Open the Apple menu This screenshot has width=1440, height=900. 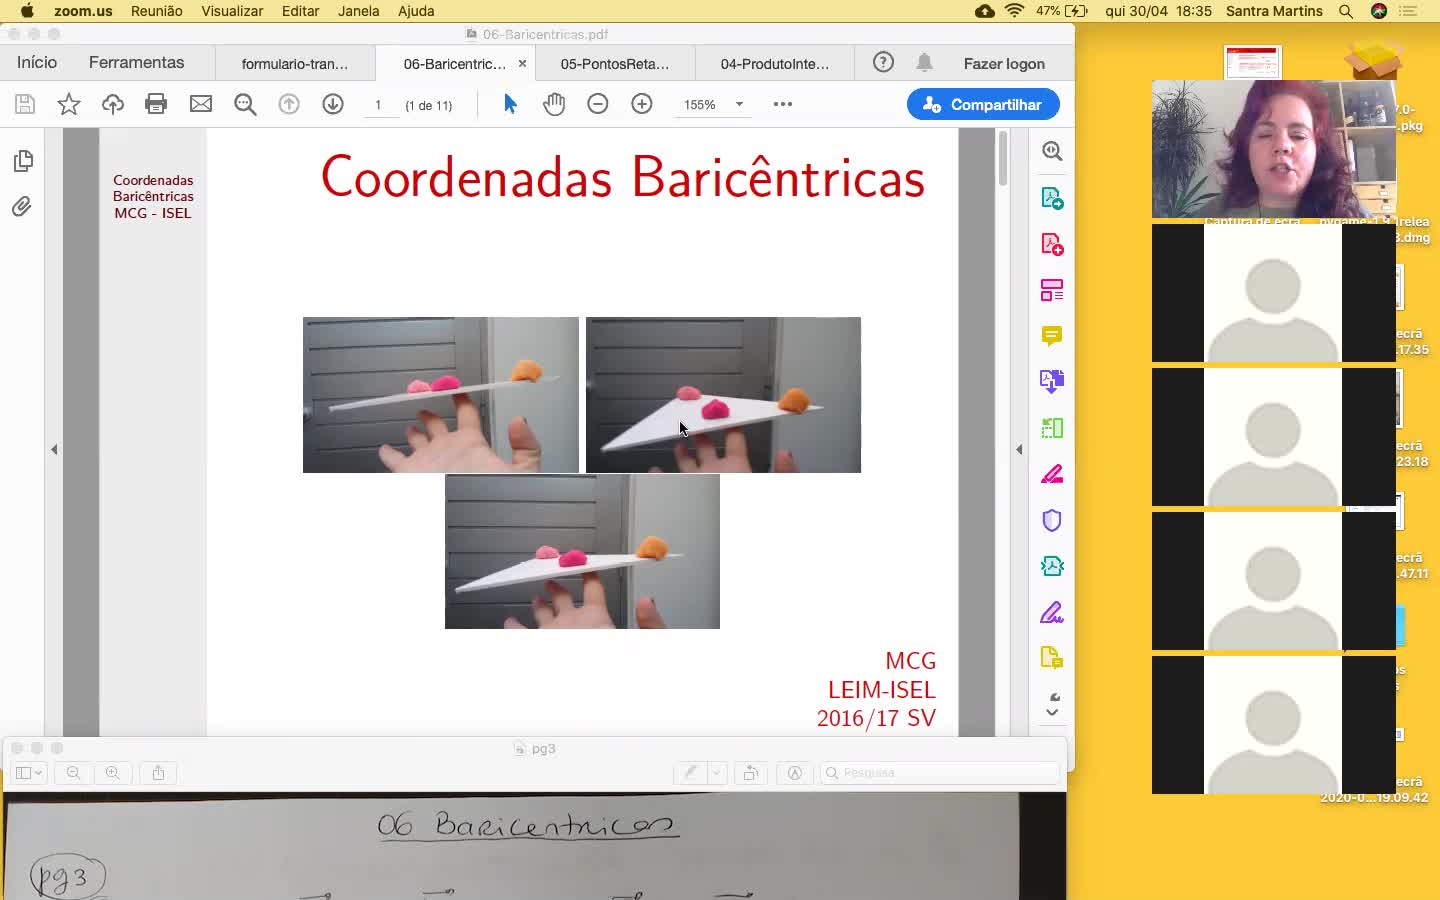27,11
